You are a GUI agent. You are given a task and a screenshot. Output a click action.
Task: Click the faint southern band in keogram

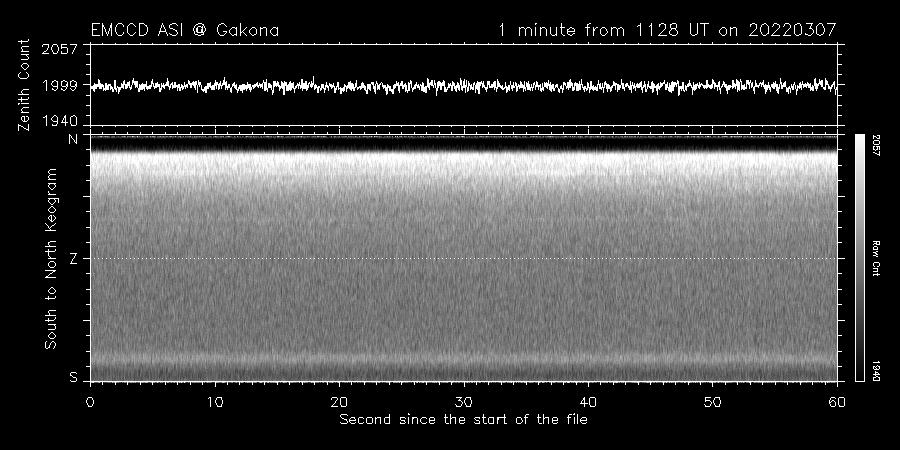(x=464, y=359)
